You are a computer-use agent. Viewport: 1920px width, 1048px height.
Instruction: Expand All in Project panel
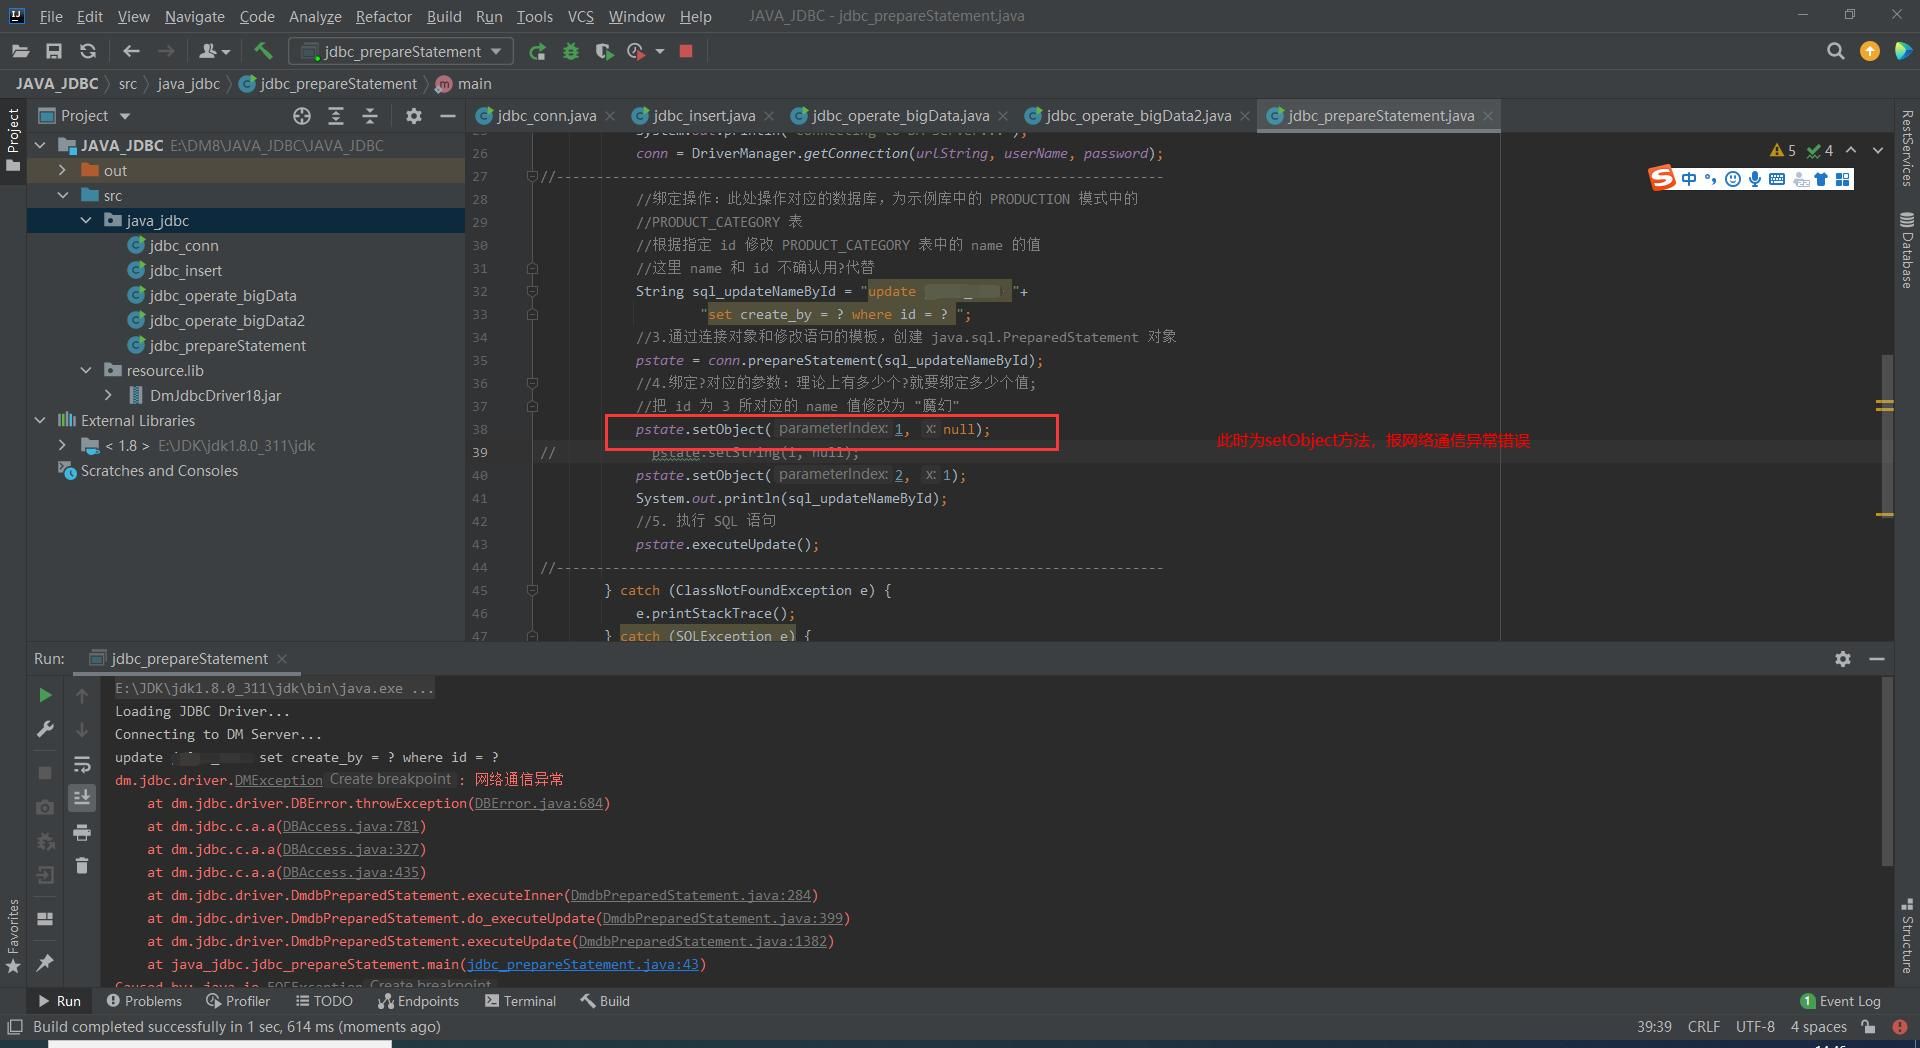tap(336, 116)
